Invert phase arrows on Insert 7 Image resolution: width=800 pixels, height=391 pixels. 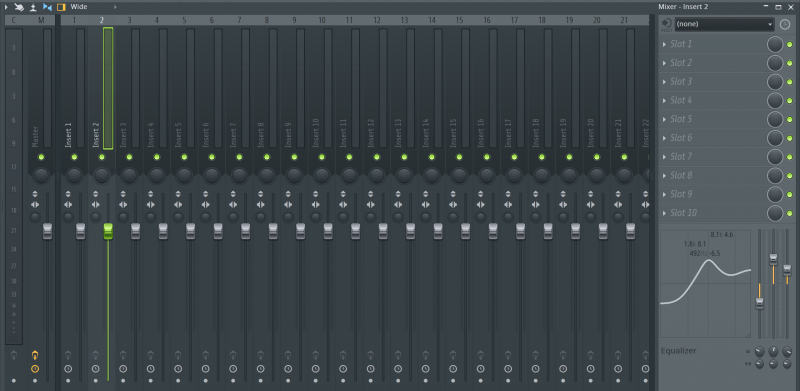233,194
